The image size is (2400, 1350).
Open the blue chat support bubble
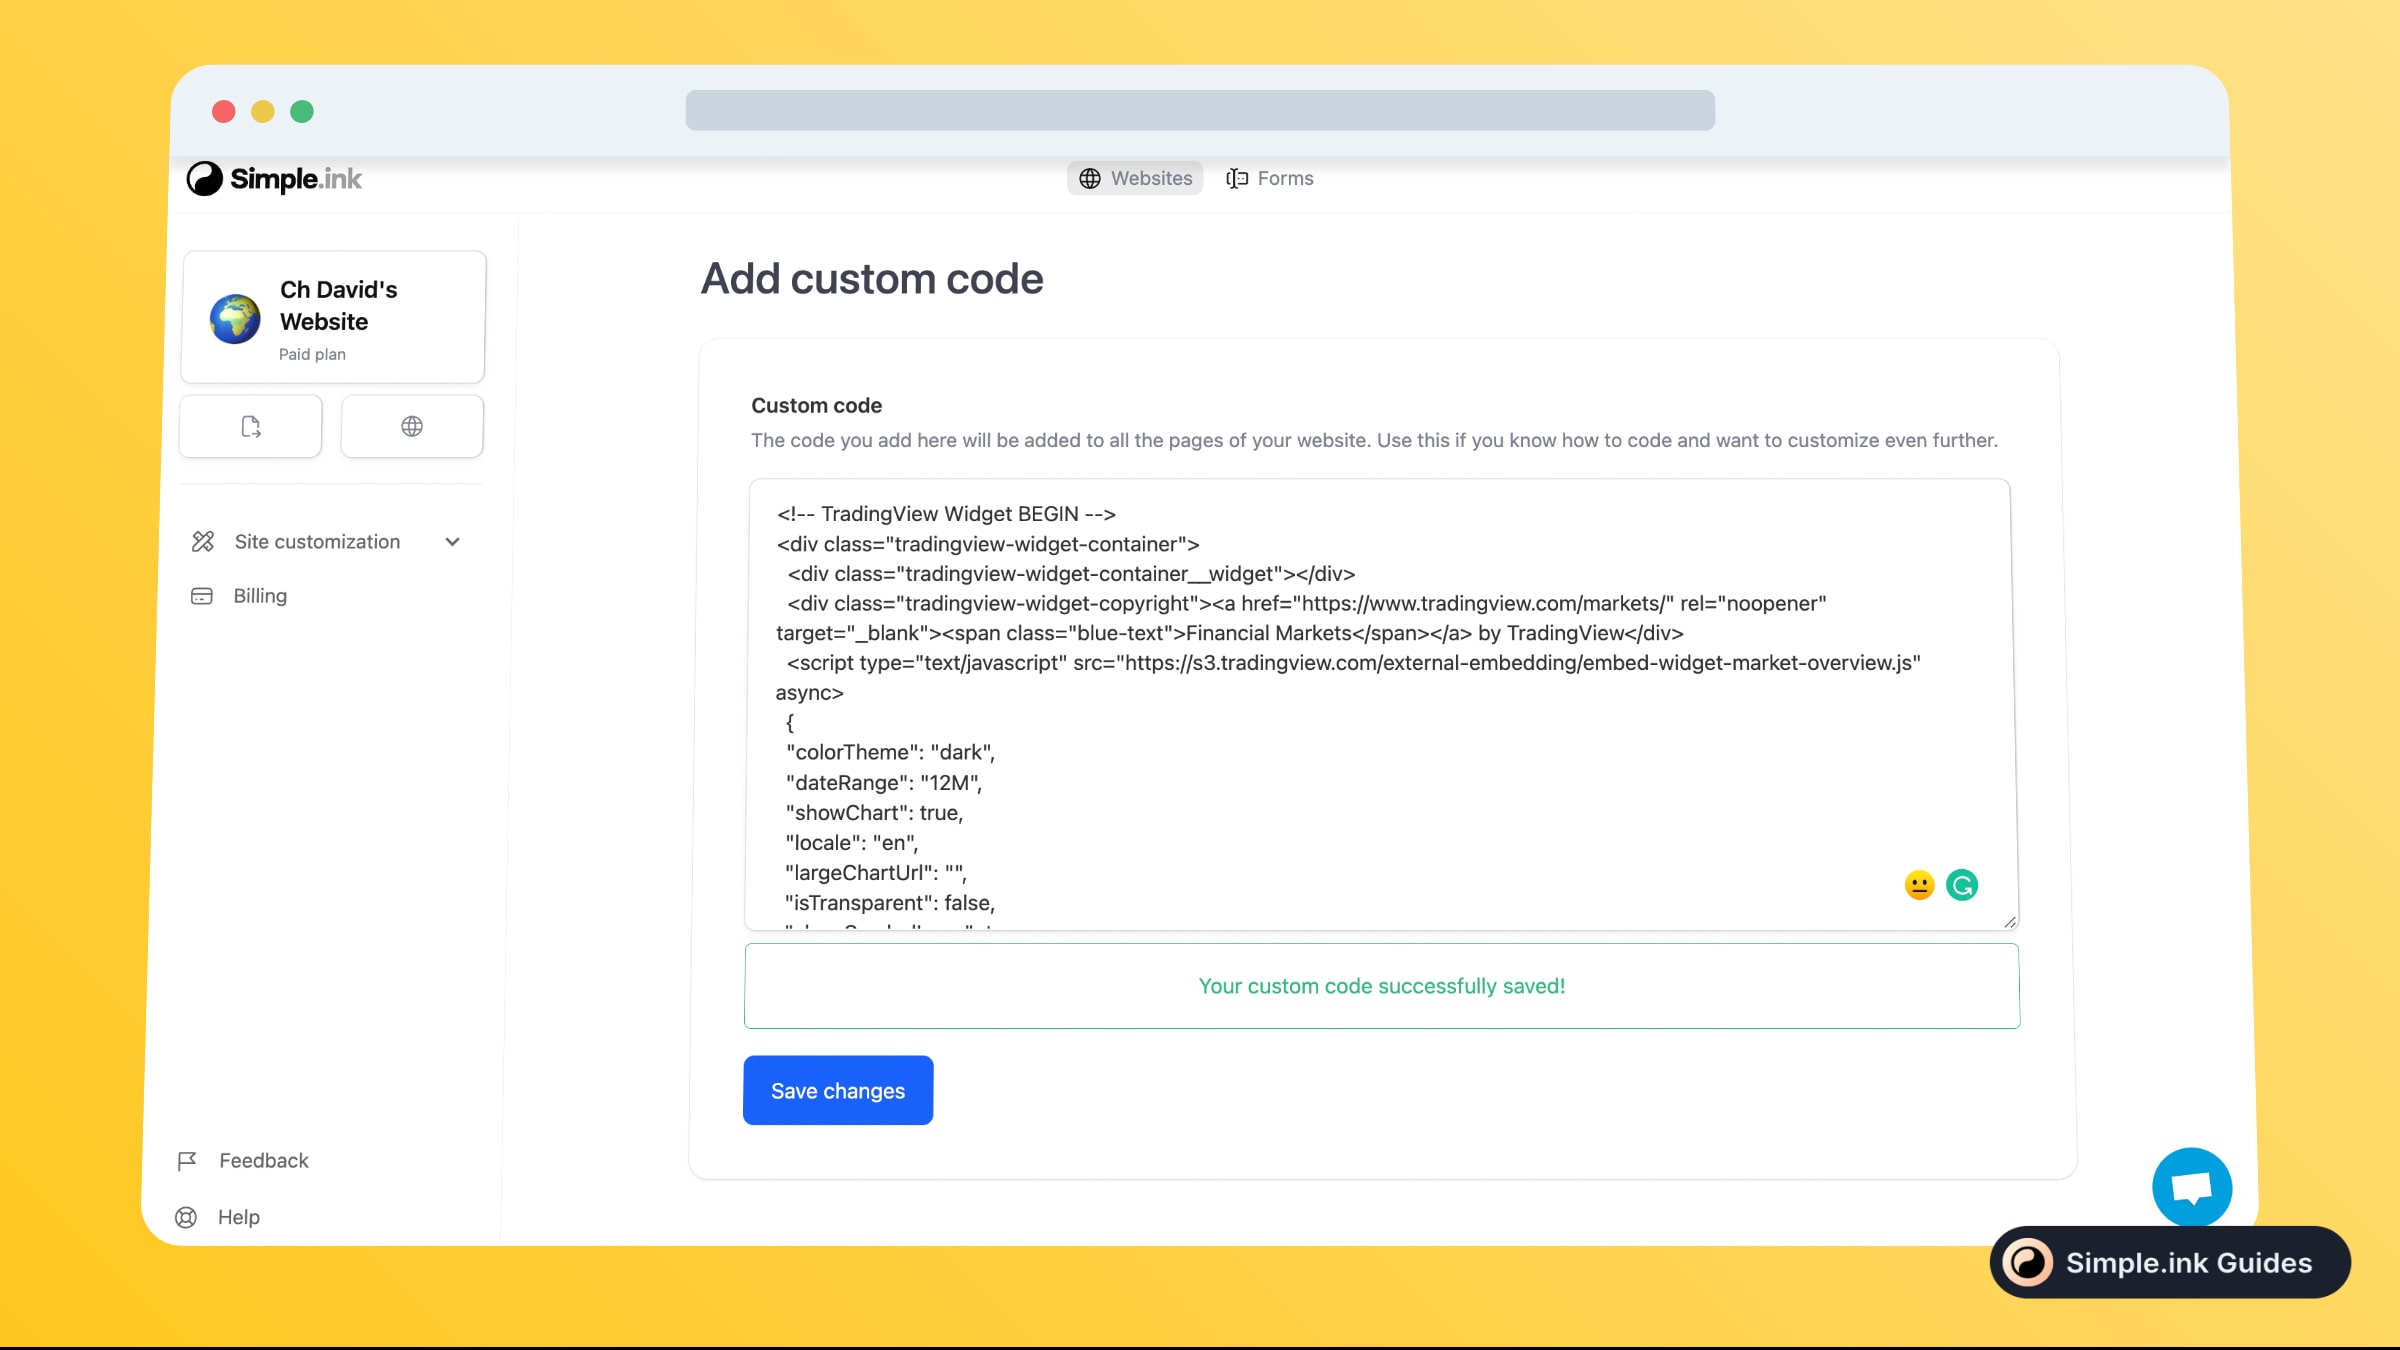(x=2192, y=1187)
